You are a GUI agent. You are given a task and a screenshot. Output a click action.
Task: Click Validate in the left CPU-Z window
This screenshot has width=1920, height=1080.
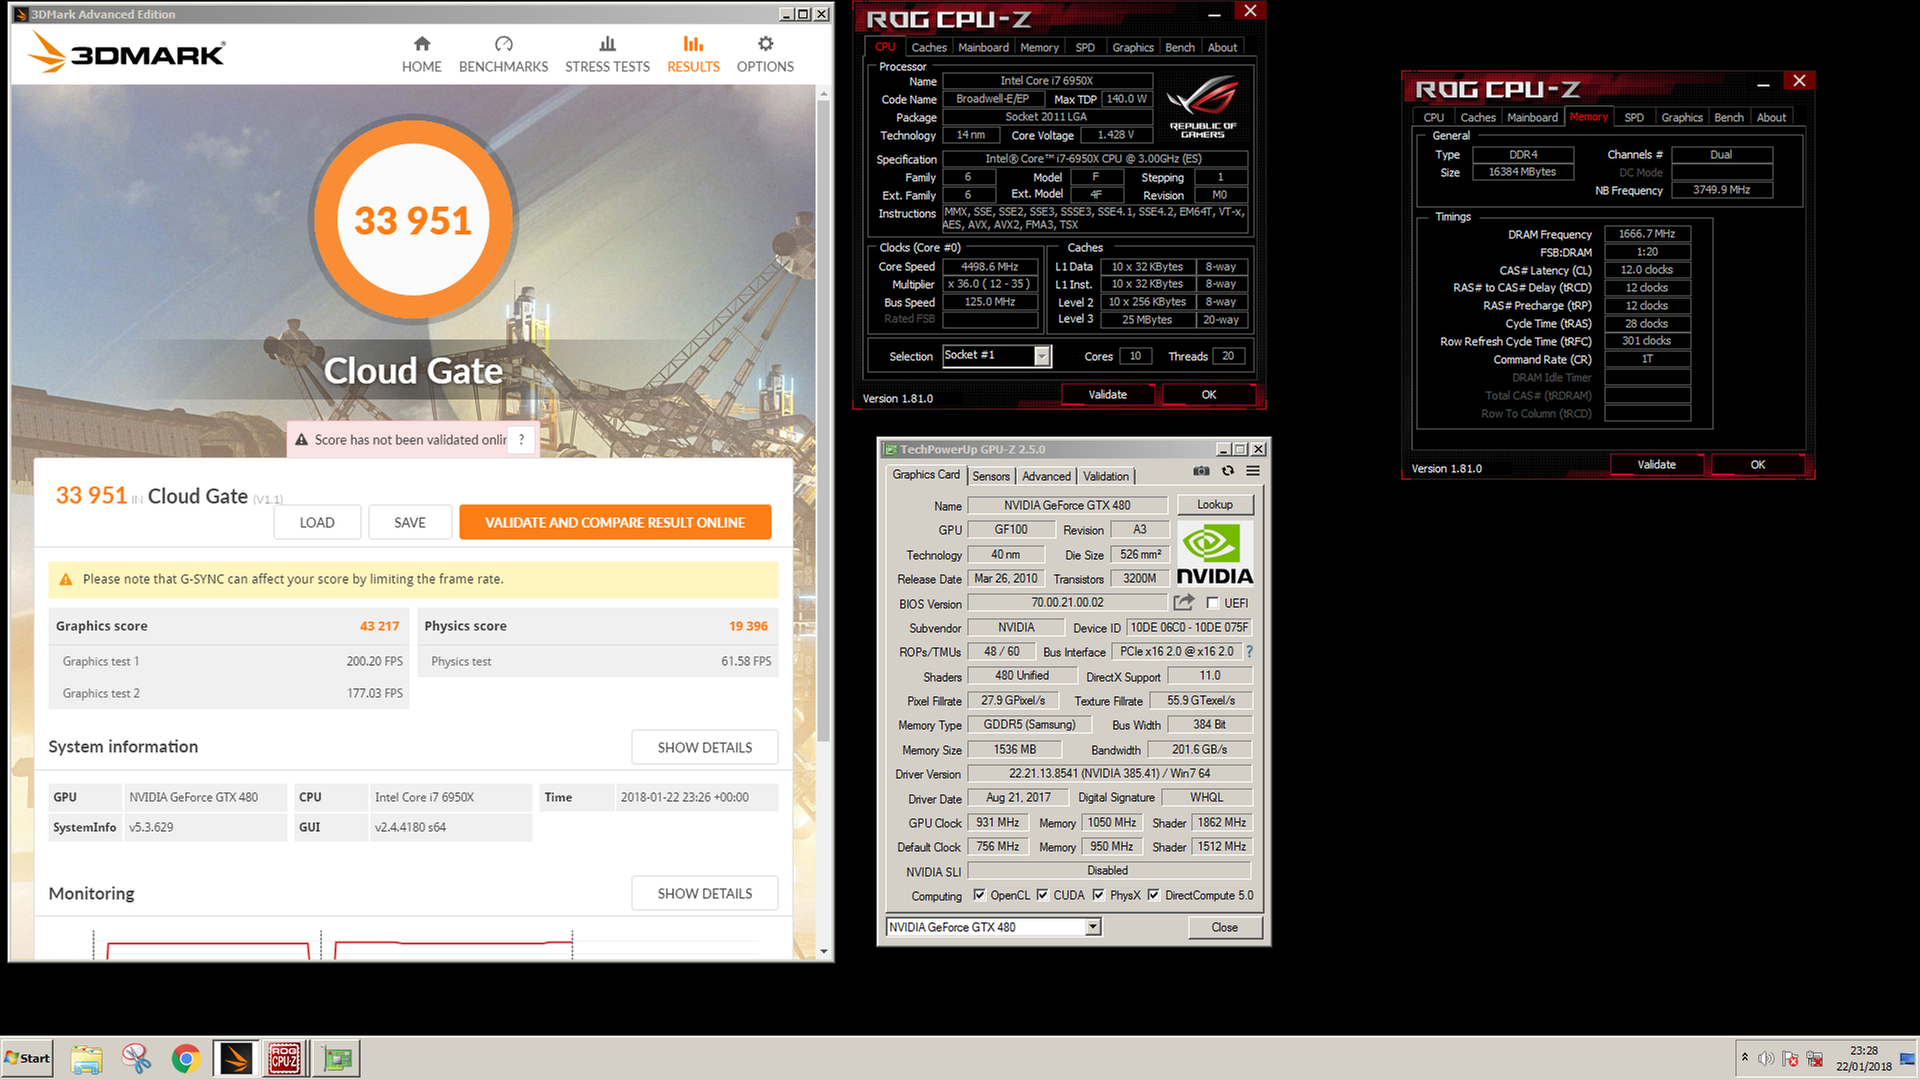[x=1107, y=394]
